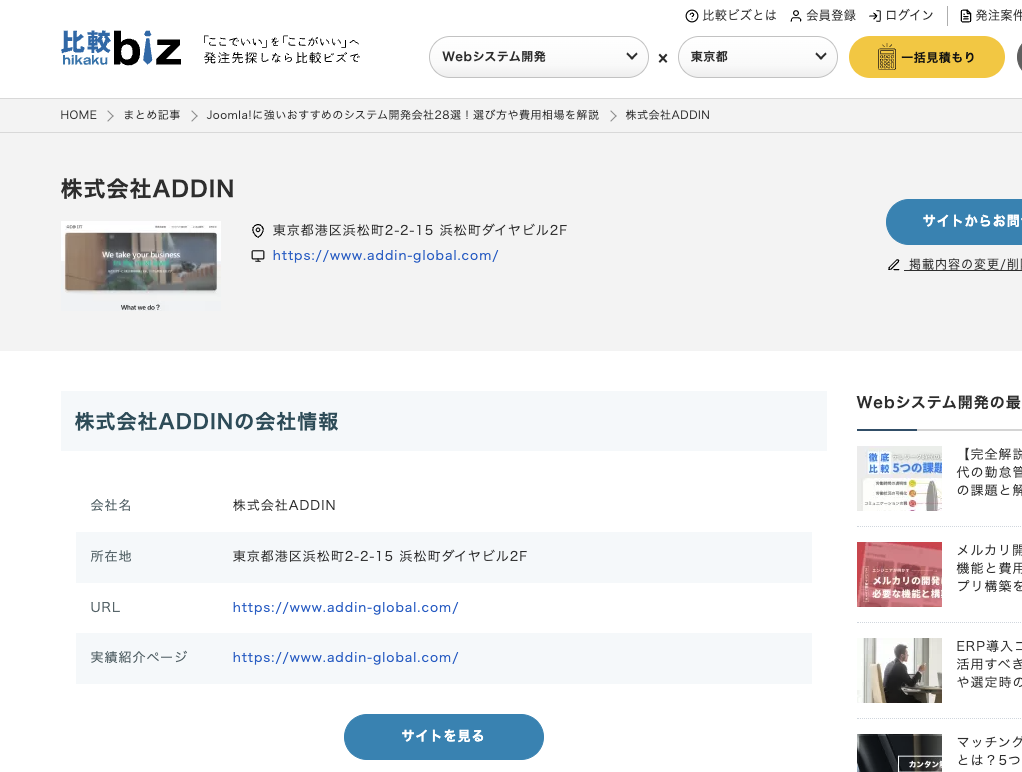Viewport: 1022px width, 772px height.
Task: Click the pencil icon beside 掲載内容の変更/削除
Action: click(893, 265)
